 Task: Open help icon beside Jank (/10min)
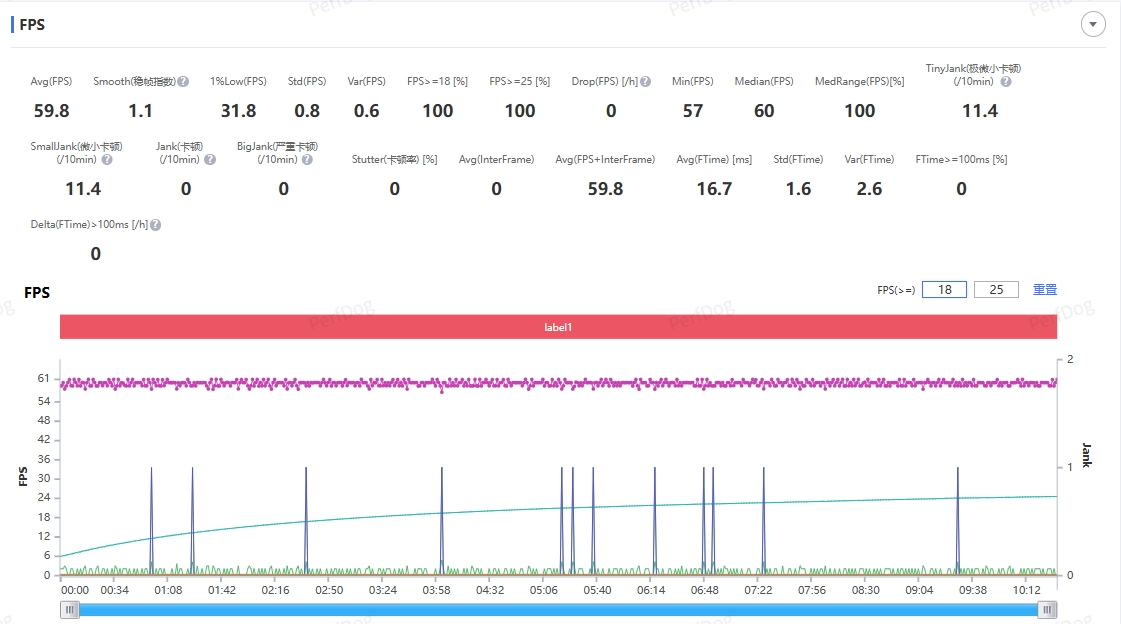[210, 159]
